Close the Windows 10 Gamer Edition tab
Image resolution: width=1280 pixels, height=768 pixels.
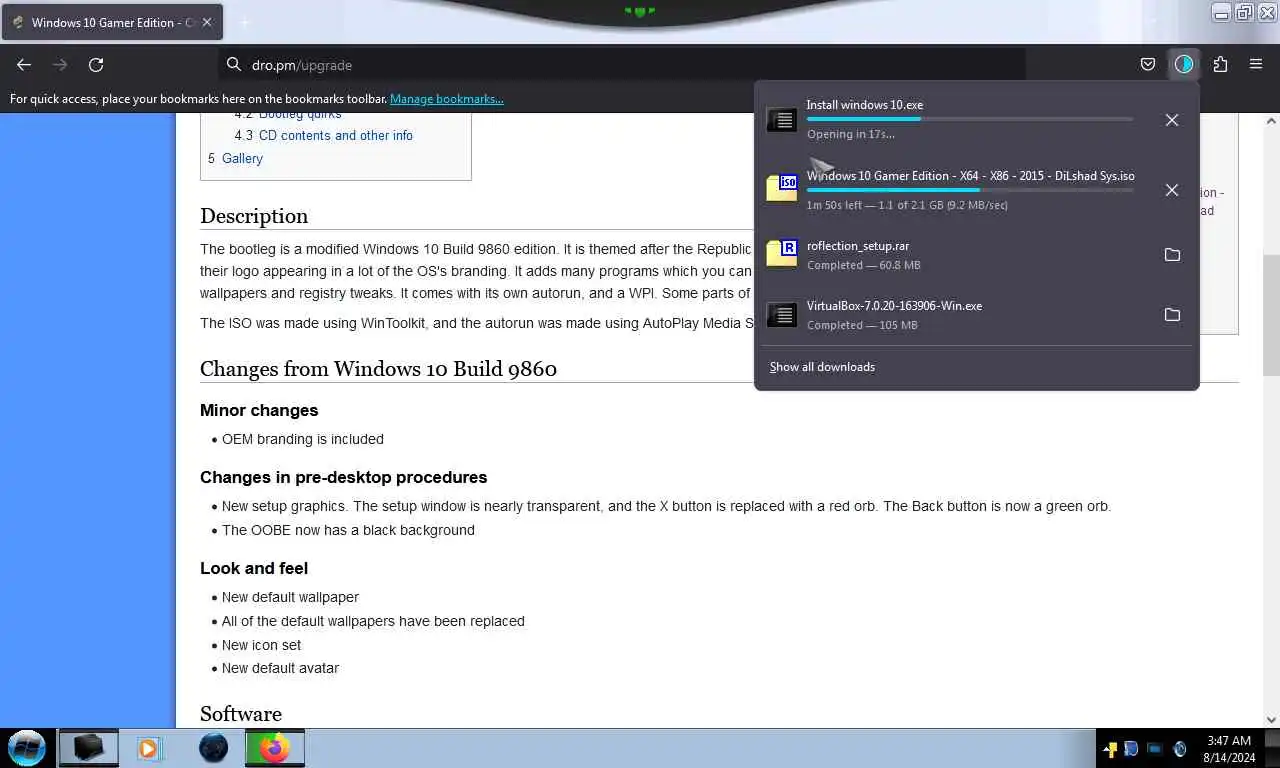click(207, 22)
